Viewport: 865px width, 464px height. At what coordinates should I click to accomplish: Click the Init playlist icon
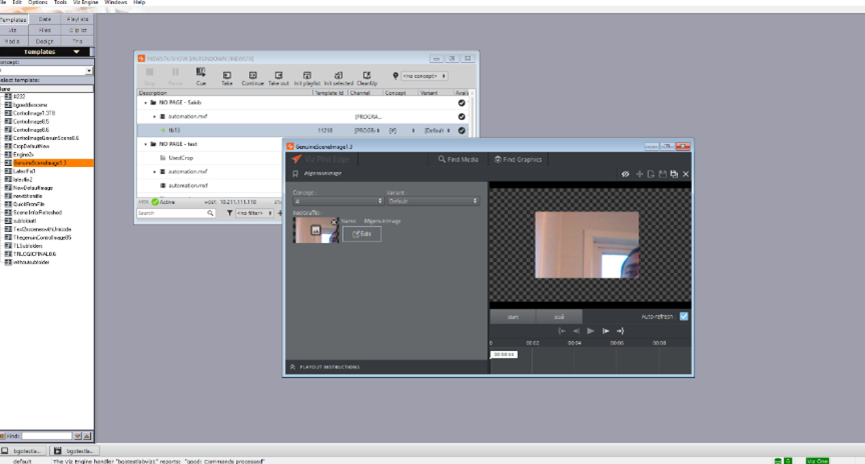[x=308, y=76]
